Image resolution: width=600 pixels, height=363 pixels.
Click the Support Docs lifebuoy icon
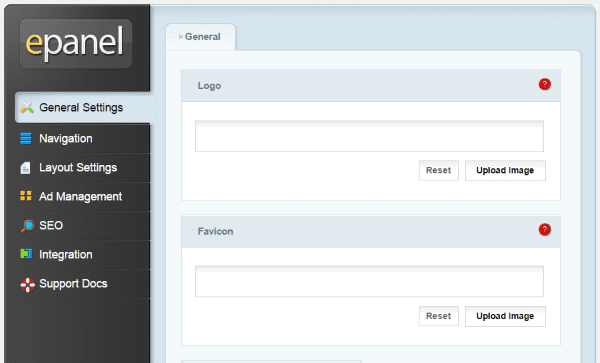point(28,285)
